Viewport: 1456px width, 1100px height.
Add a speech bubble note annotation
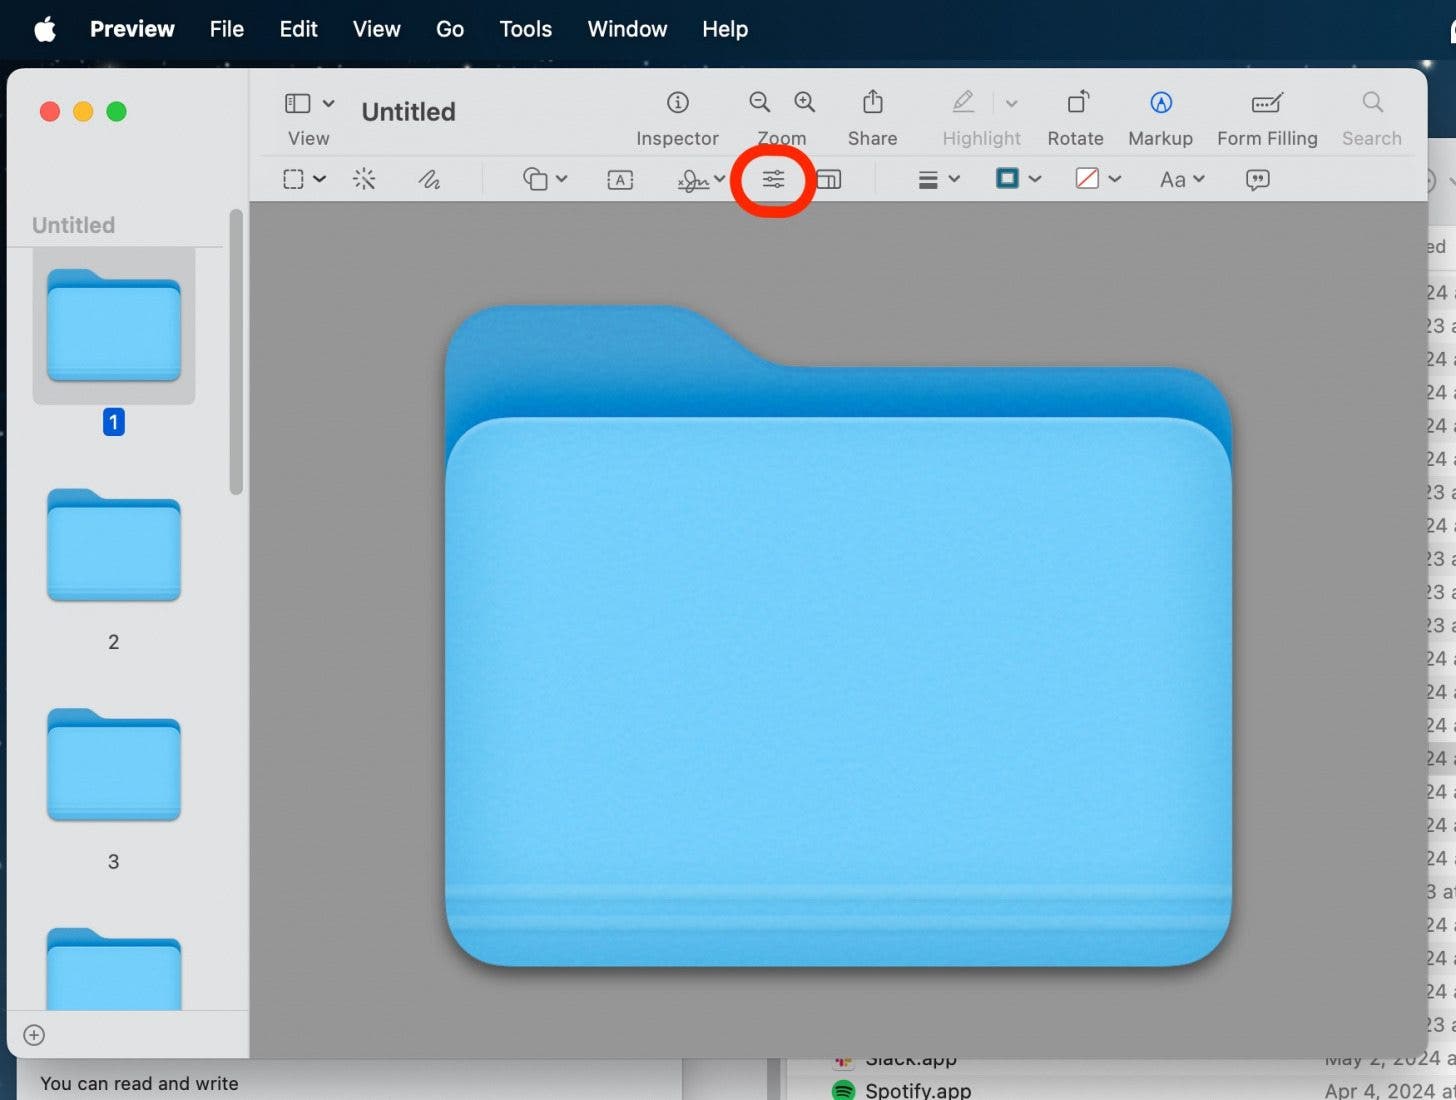tap(1257, 180)
